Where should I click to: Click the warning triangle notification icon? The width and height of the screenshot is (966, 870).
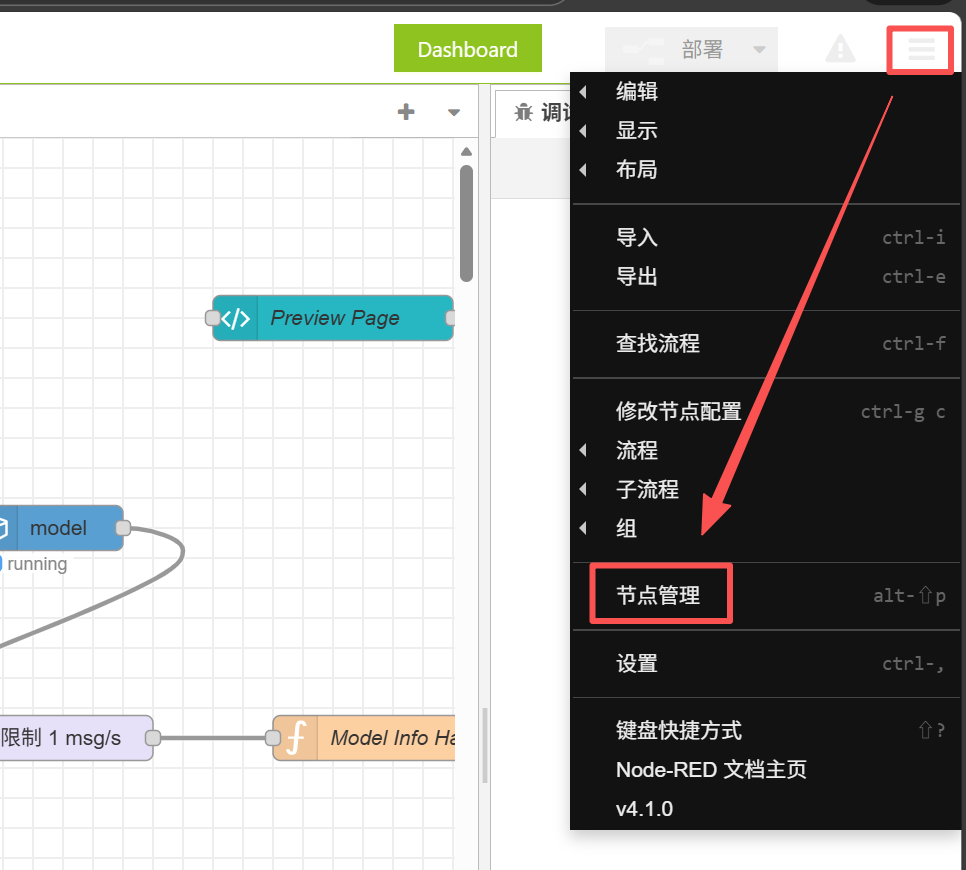tap(840, 49)
